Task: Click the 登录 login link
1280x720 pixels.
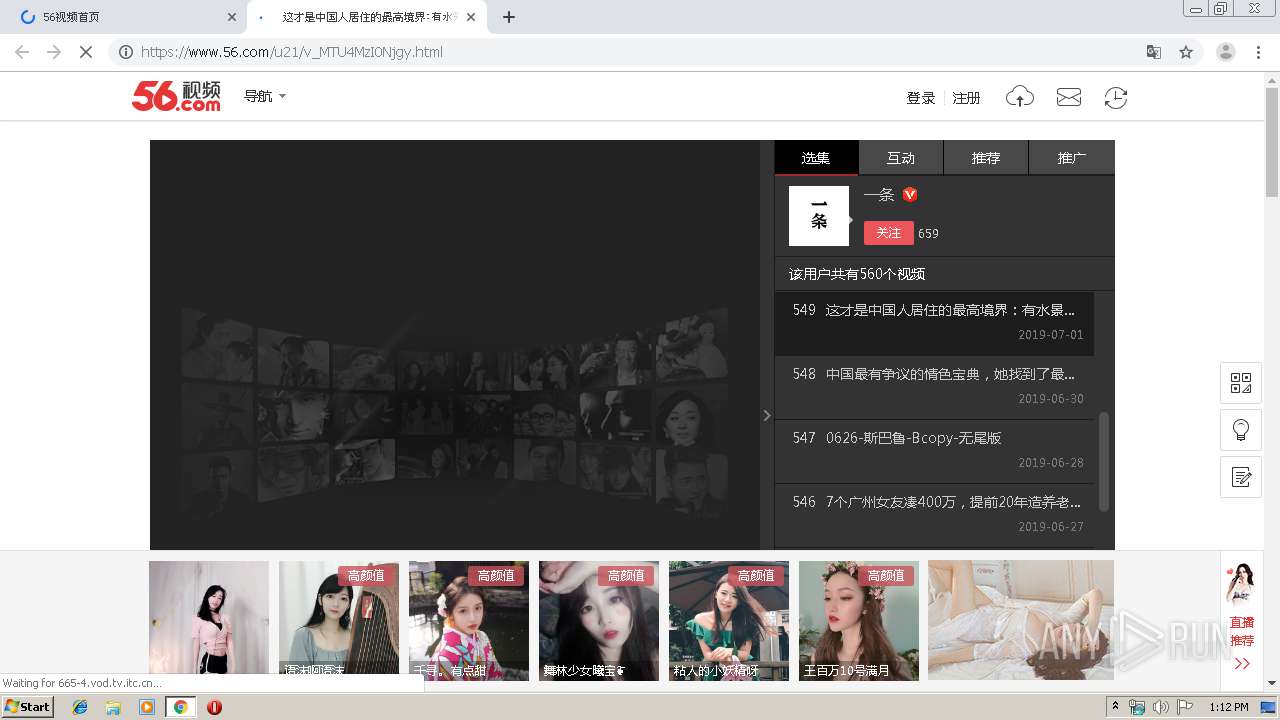Action: click(x=920, y=98)
